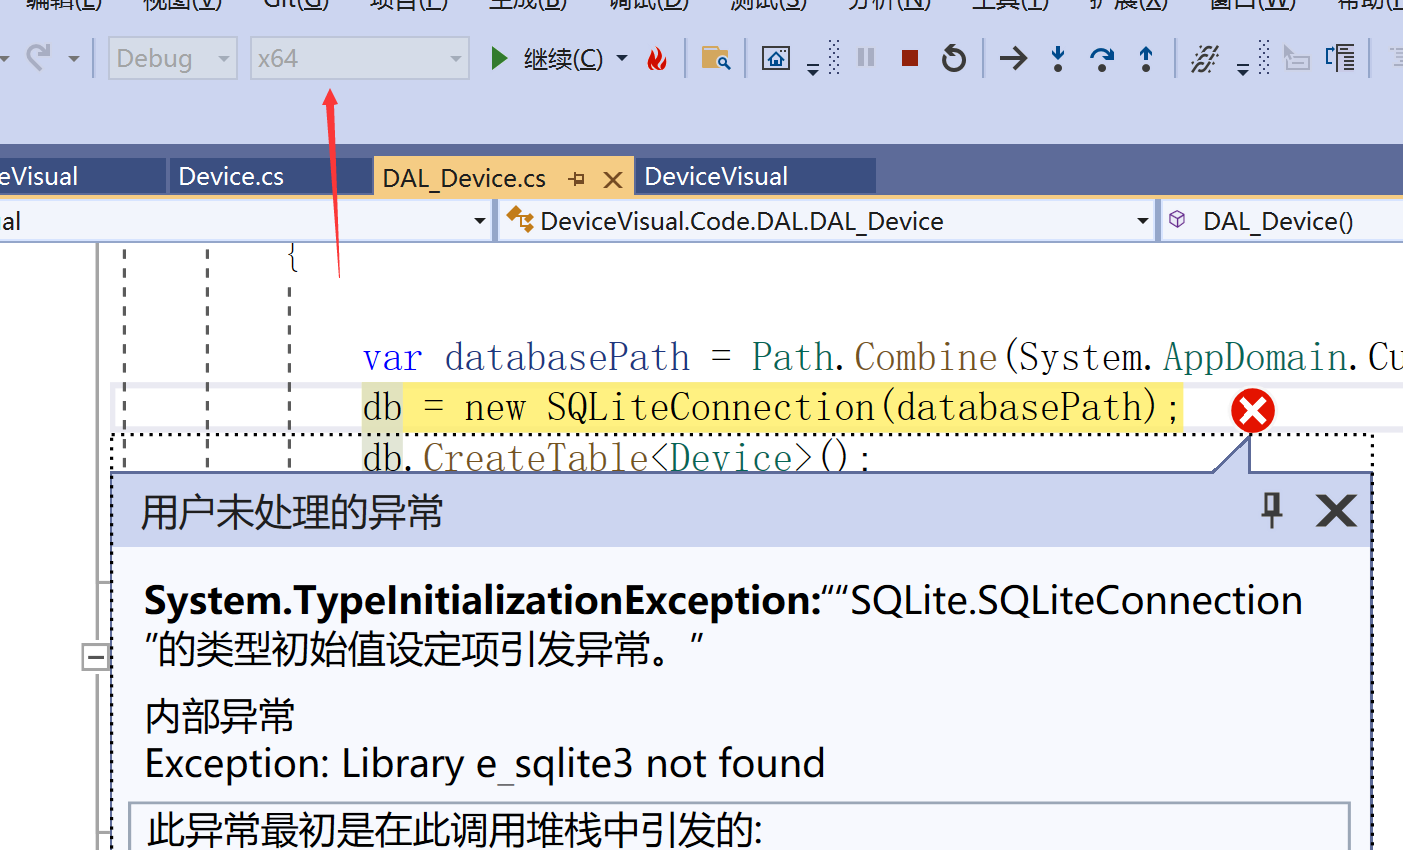
Task: Open the x64 platform dropdown
Action: point(456,58)
